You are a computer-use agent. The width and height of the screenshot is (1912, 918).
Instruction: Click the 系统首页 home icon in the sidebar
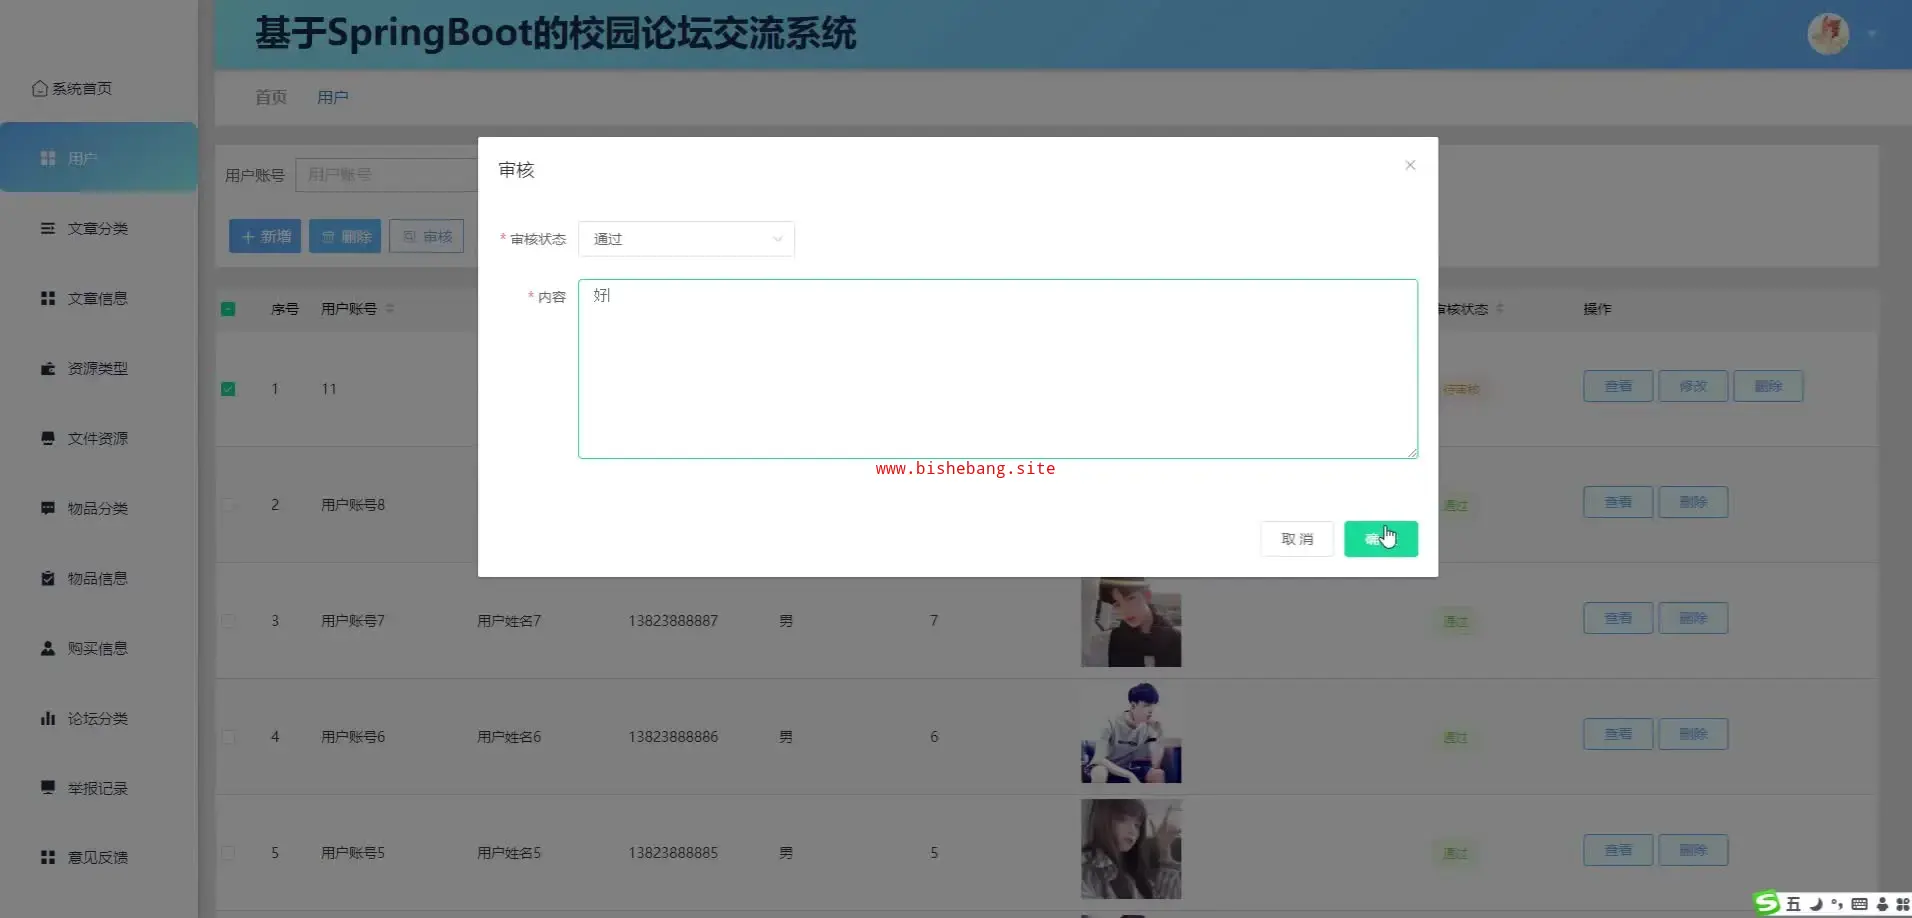[40, 89]
